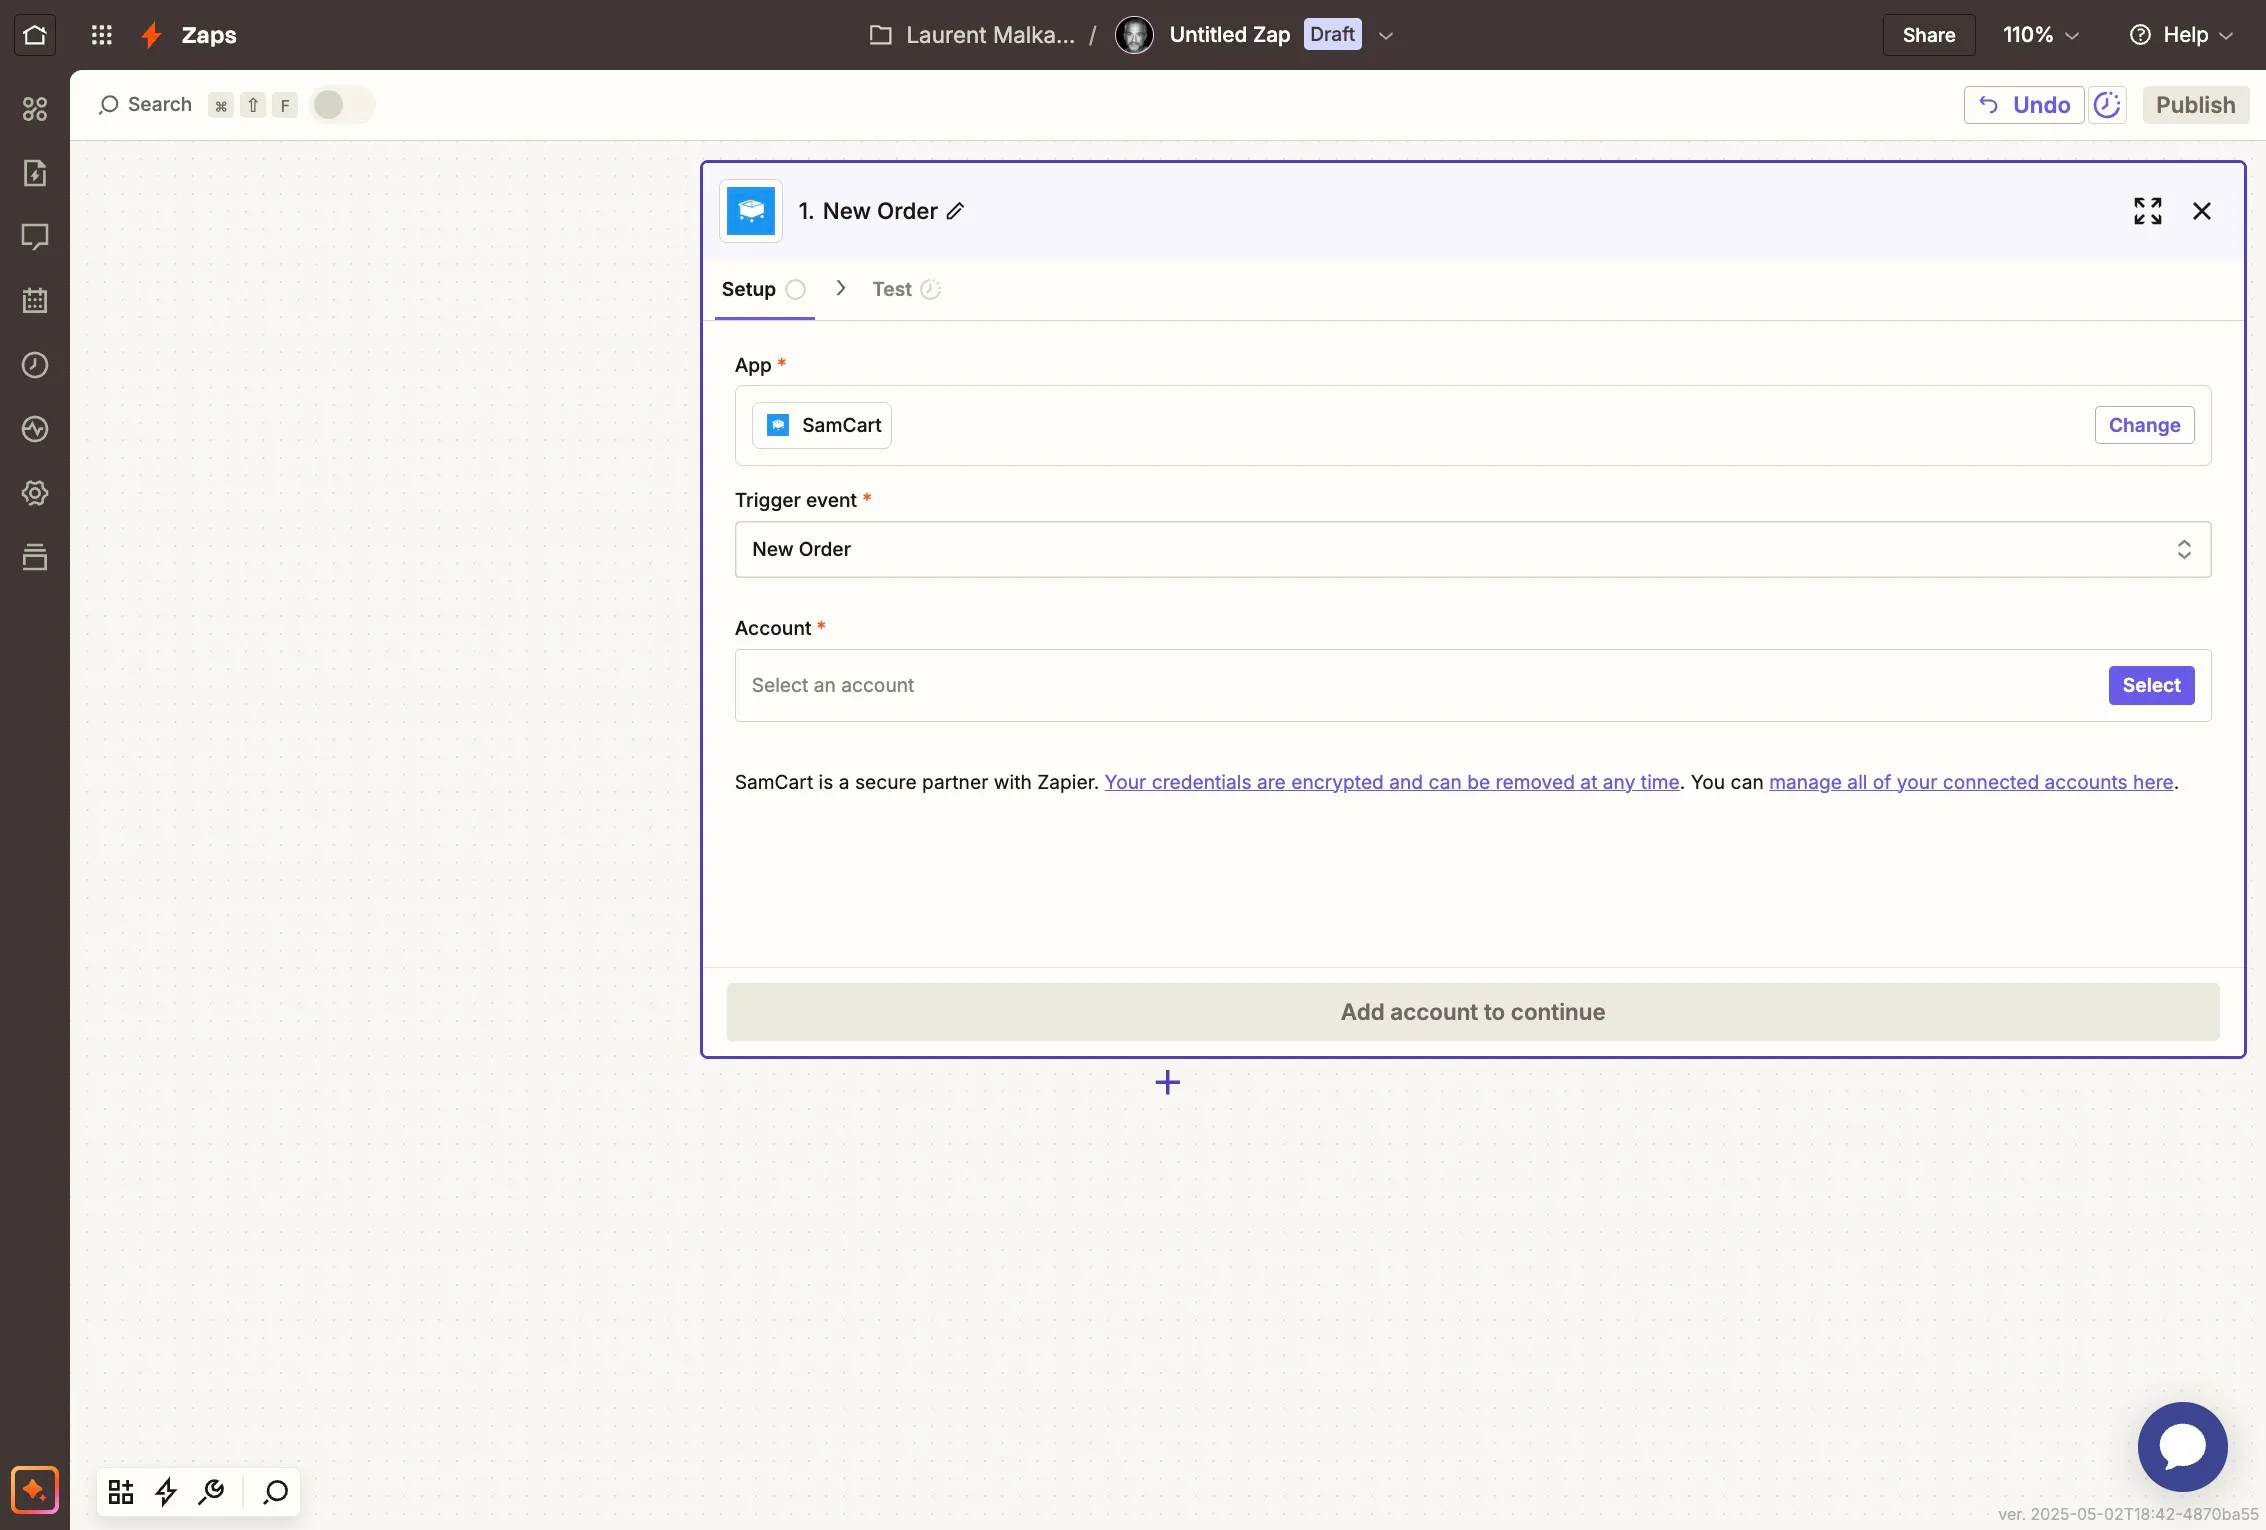This screenshot has height=1530, width=2266.
Task: Add a step with the plus icon
Action: (x=1167, y=1082)
